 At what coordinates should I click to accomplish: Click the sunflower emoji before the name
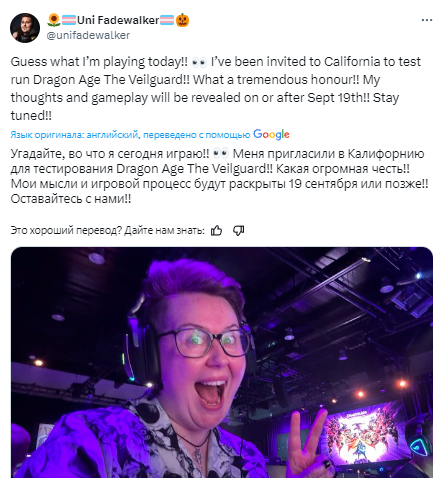54,20
